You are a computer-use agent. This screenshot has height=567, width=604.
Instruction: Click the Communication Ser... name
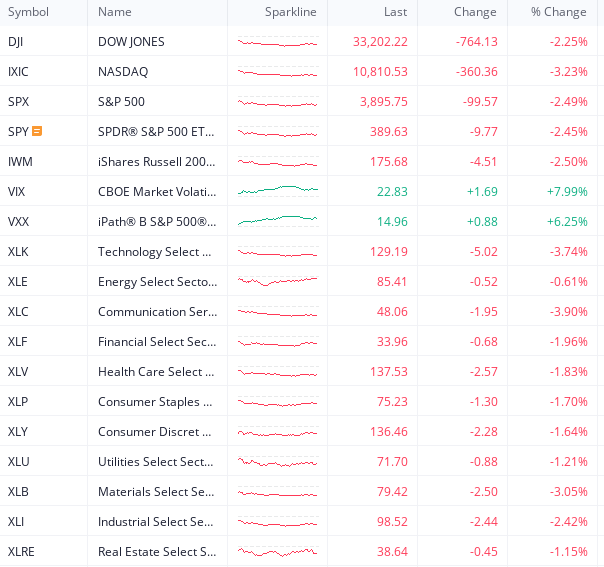coord(158,312)
